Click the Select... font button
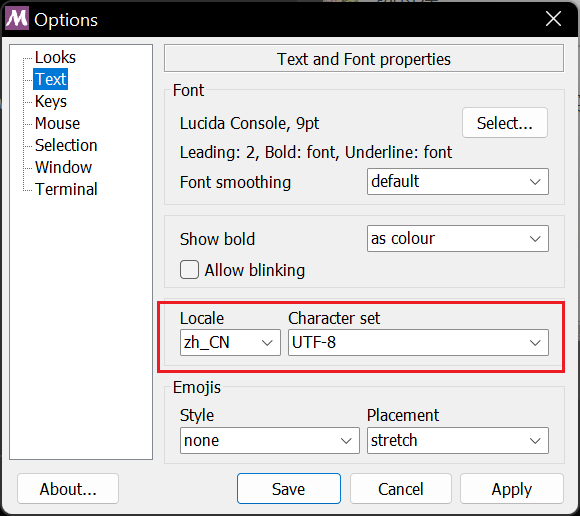This screenshot has width=580, height=516. pos(505,123)
